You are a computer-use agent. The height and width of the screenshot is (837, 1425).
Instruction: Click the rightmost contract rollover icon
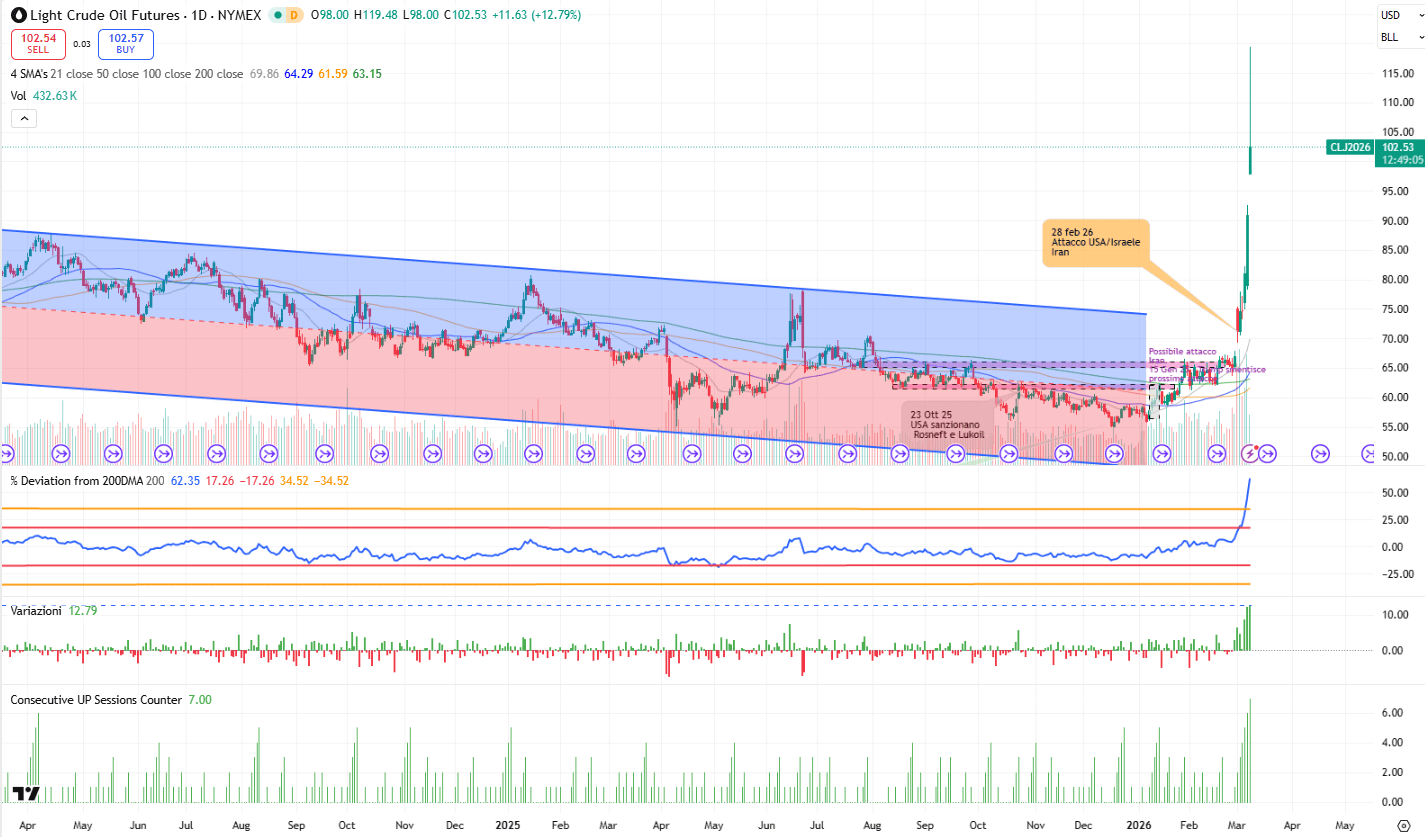pyautogui.click(x=1369, y=453)
